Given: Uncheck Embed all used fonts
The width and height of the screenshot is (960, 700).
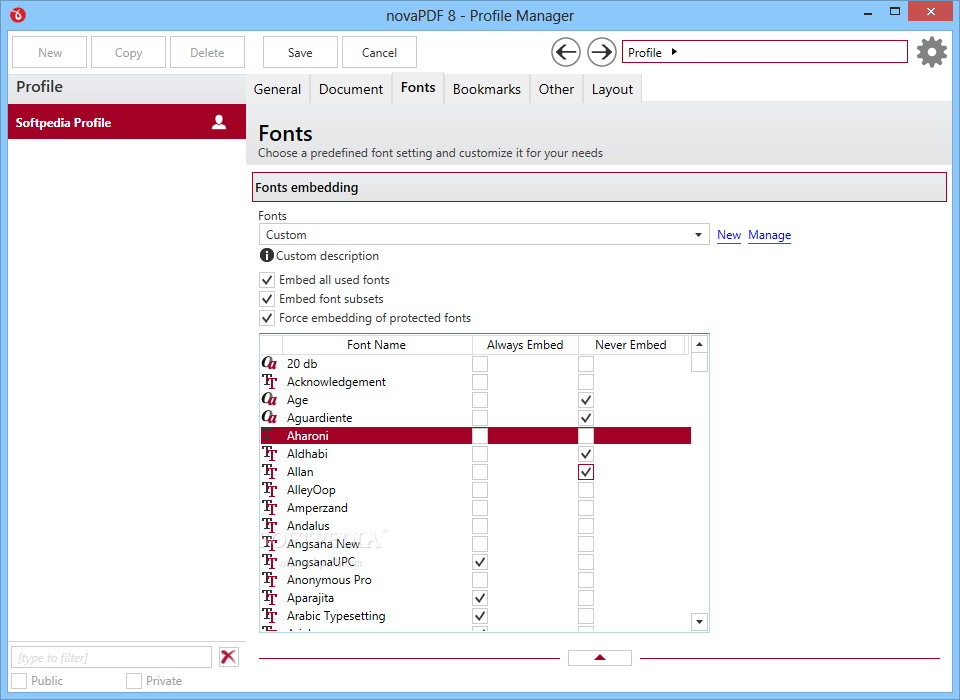Looking at the screenshot, I should click(267, 280).
